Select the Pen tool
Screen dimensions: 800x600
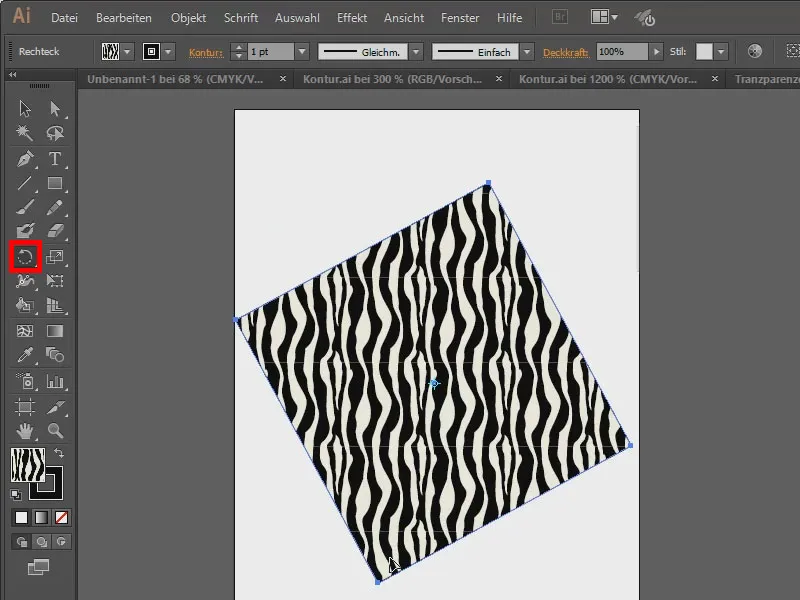[x=24, y=159]
